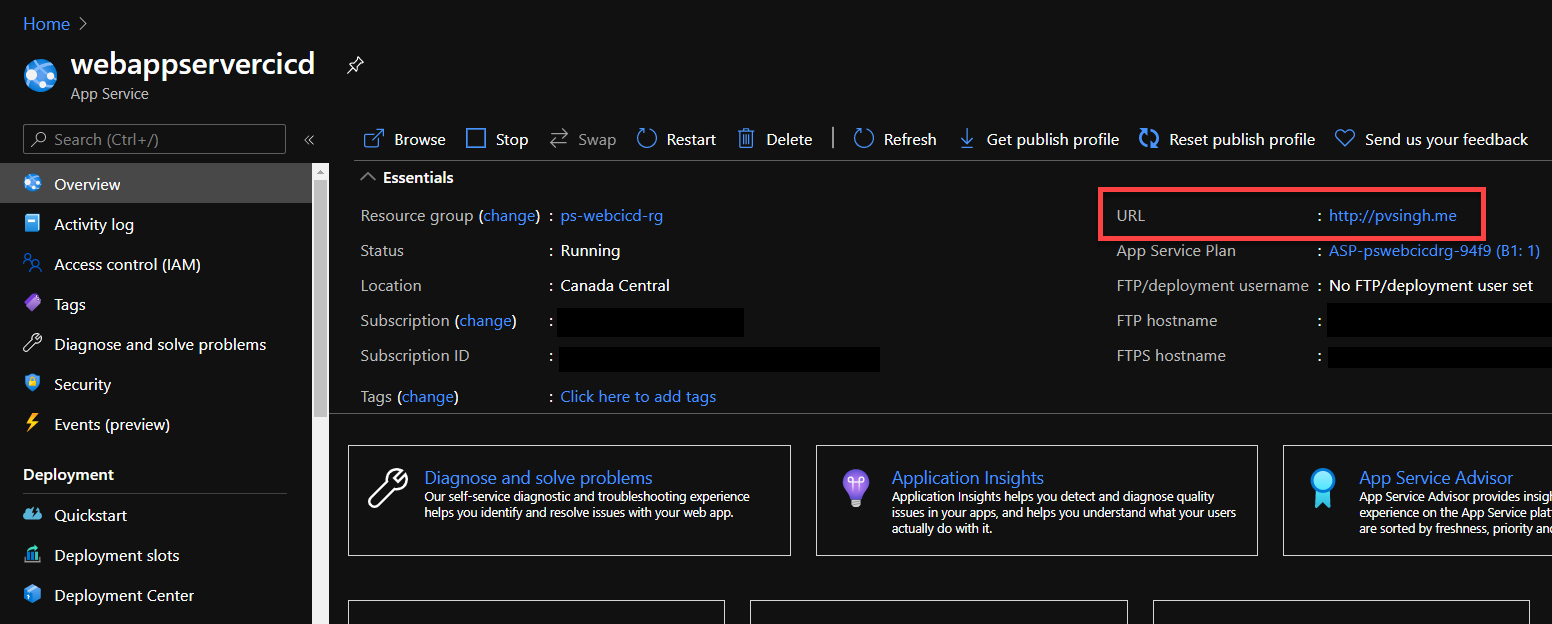Restart the App Service
Viewport: 1552px width, 624px height.
pyautogui.click(x=676, y=139)
